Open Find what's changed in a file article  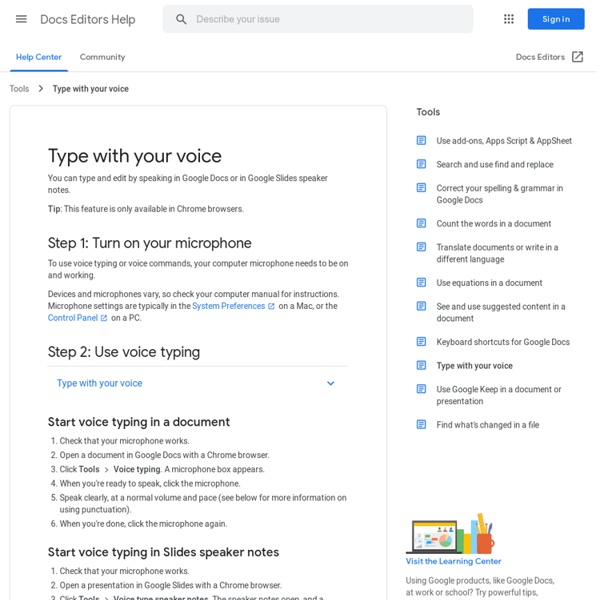point(488,425)
